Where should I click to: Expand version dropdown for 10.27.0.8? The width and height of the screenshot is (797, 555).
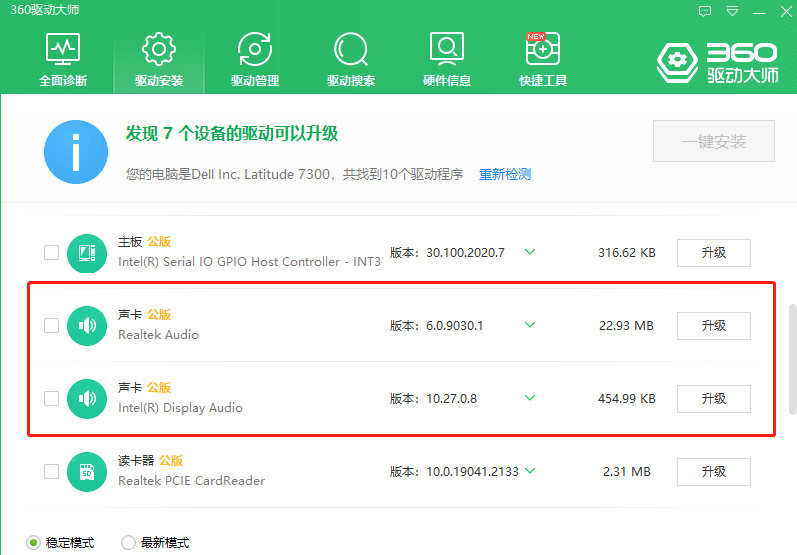(x=530, y=398)
